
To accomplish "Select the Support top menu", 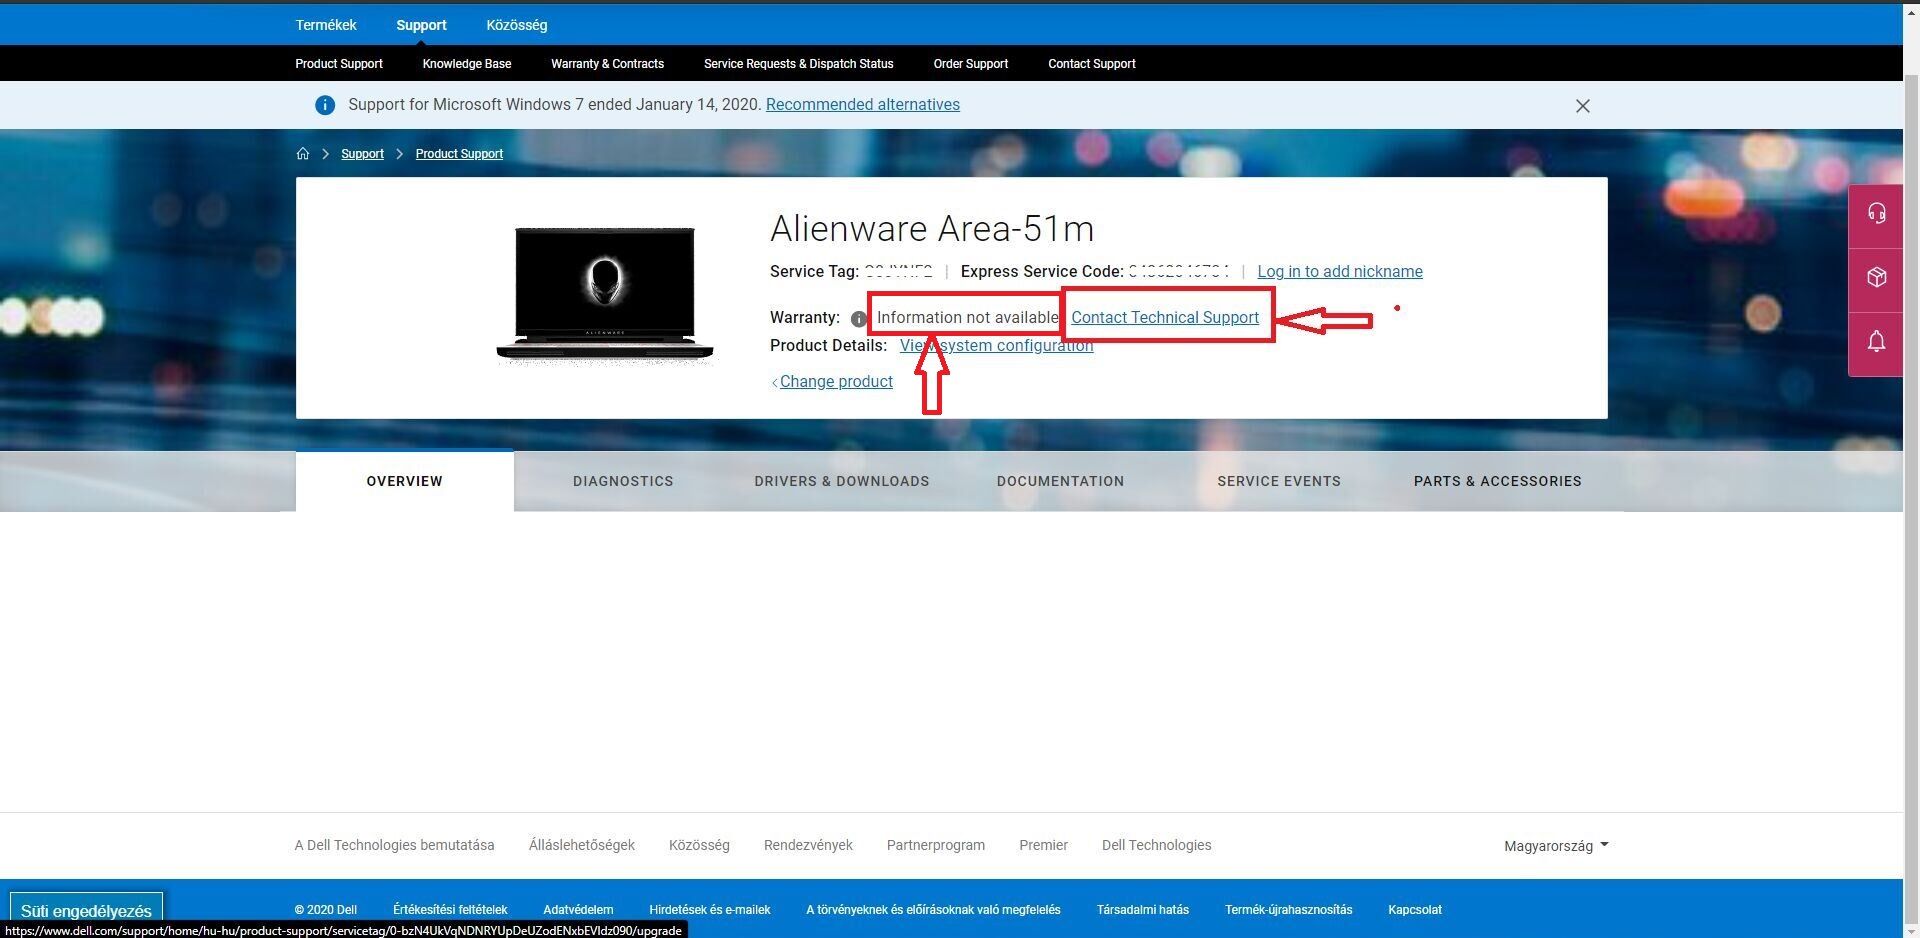I will point(421,25).
